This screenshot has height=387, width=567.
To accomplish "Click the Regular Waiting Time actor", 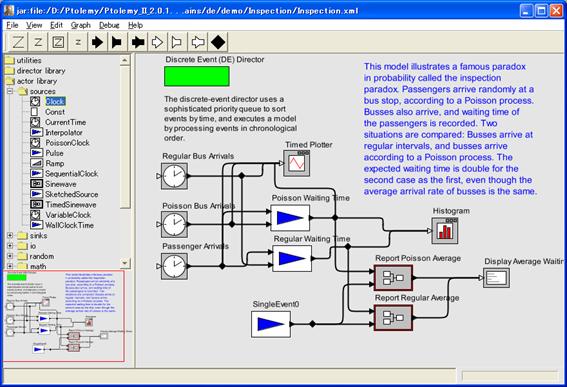I will pos(292,259).
